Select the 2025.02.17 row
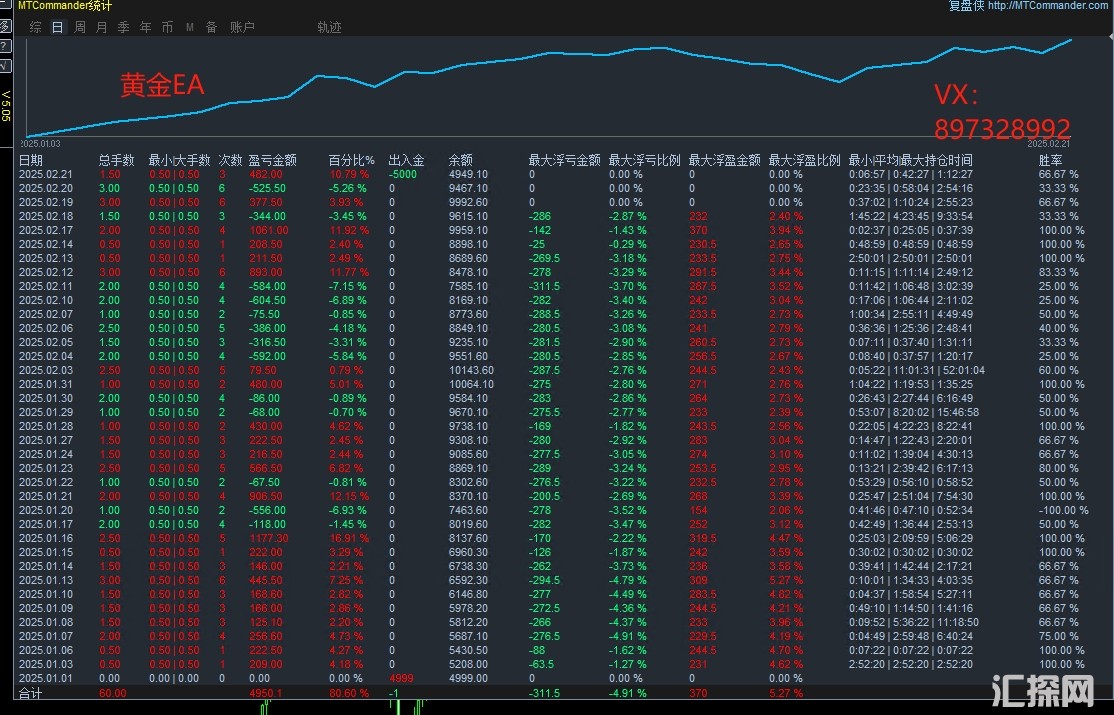Image resolution: width=1114 pixels, height=715 pixels. 46,230
